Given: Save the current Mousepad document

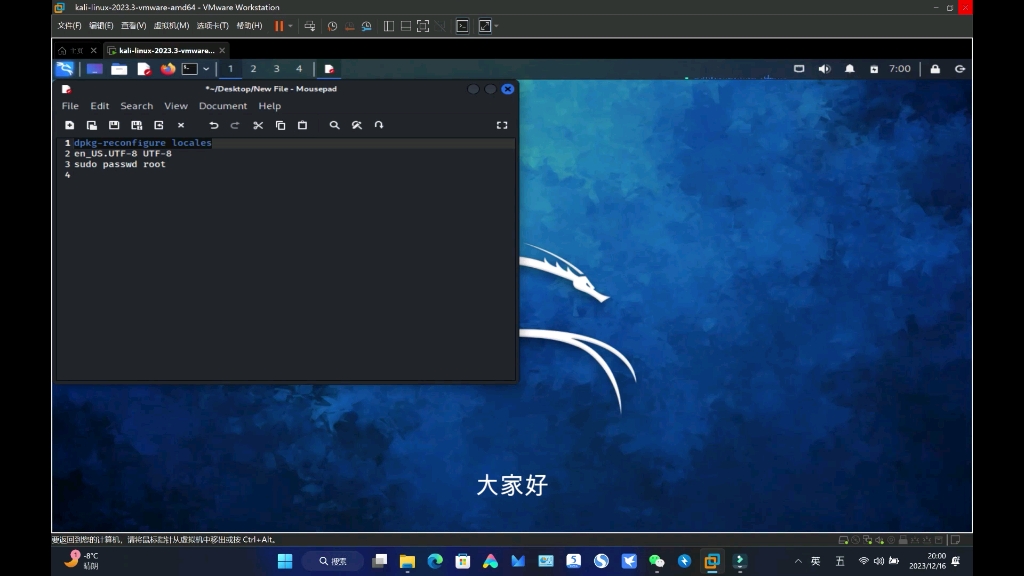Looking at the screenshot, I should point(114,125).
